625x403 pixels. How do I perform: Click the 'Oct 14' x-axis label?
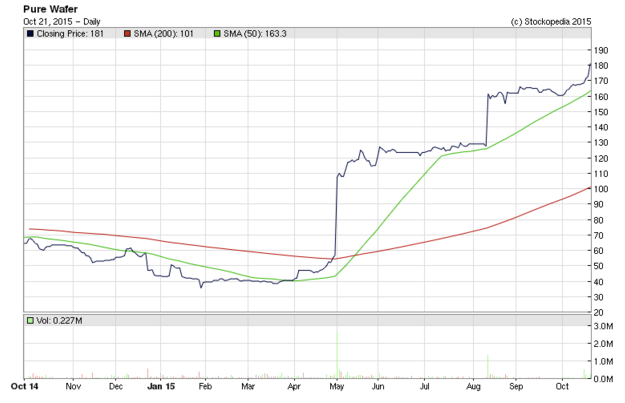(25, 386)
